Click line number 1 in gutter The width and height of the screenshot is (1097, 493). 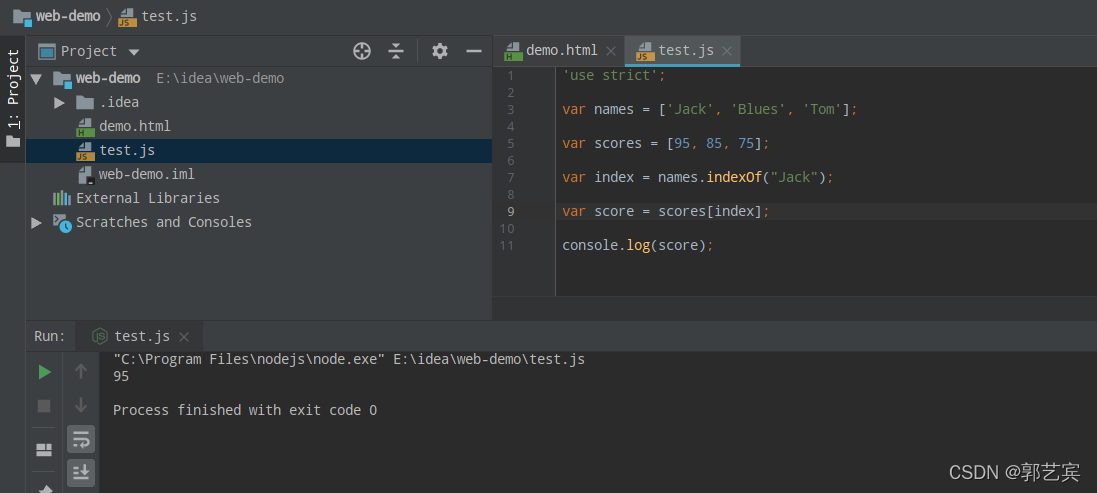pyautogui.click(x=511, y=76)
